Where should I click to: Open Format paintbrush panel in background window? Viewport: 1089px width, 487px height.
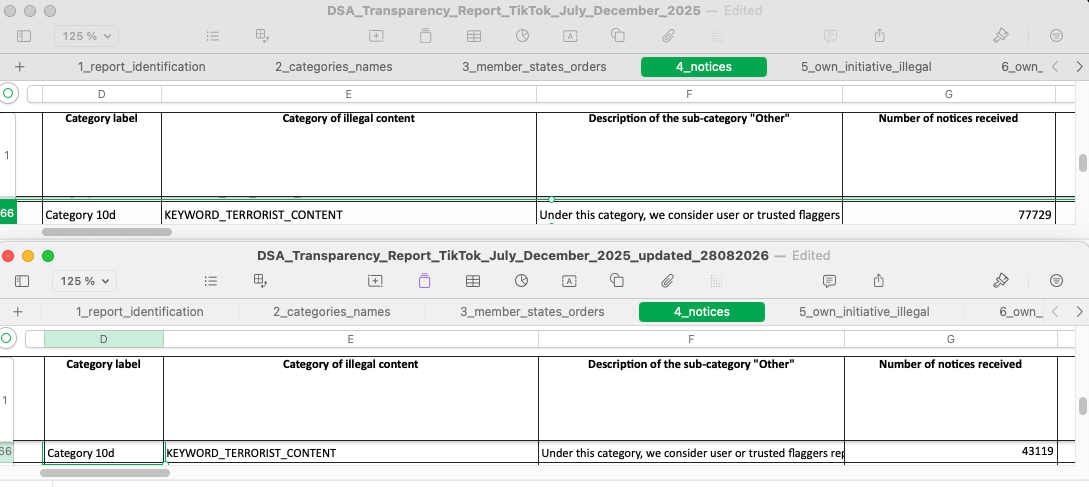1001,35
